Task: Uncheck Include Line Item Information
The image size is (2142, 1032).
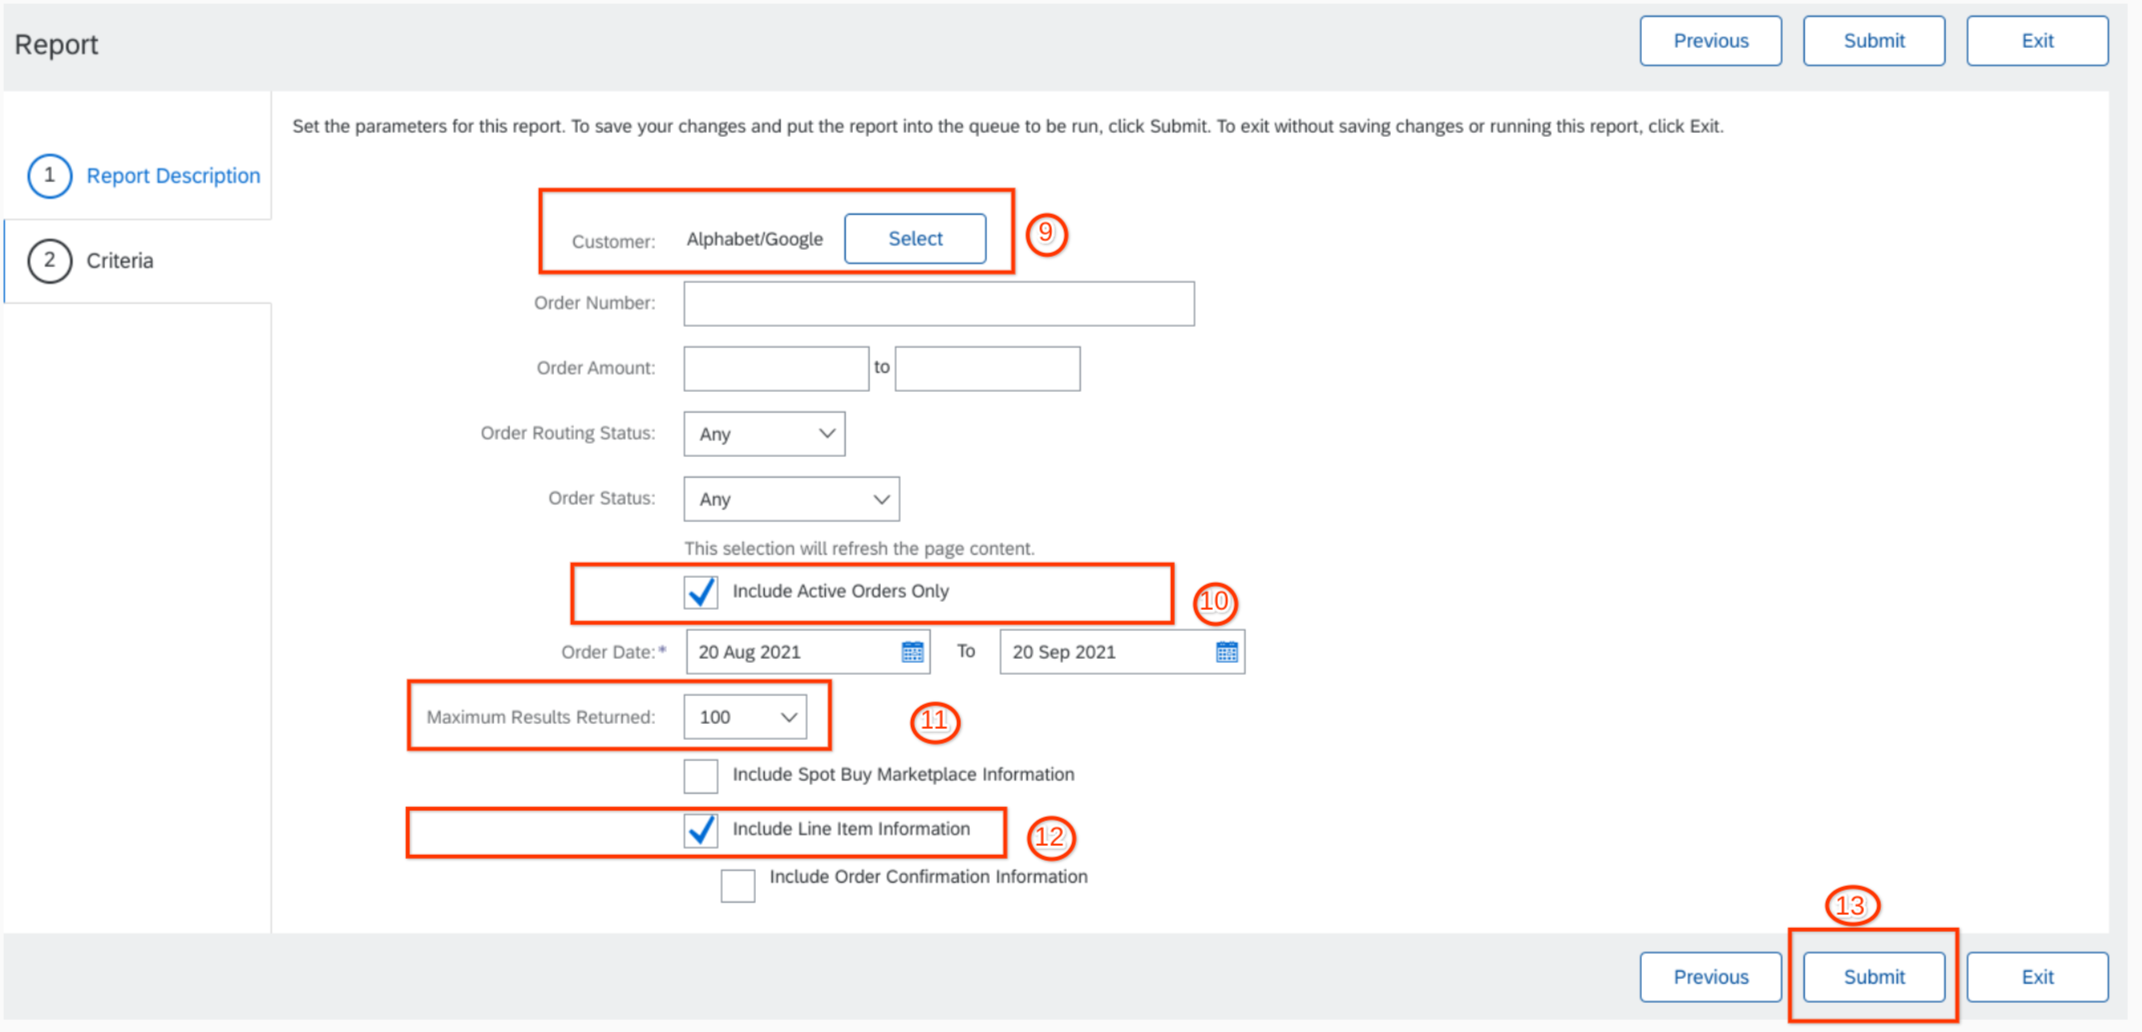Action: pyautogui.click(x=701, y=830)
